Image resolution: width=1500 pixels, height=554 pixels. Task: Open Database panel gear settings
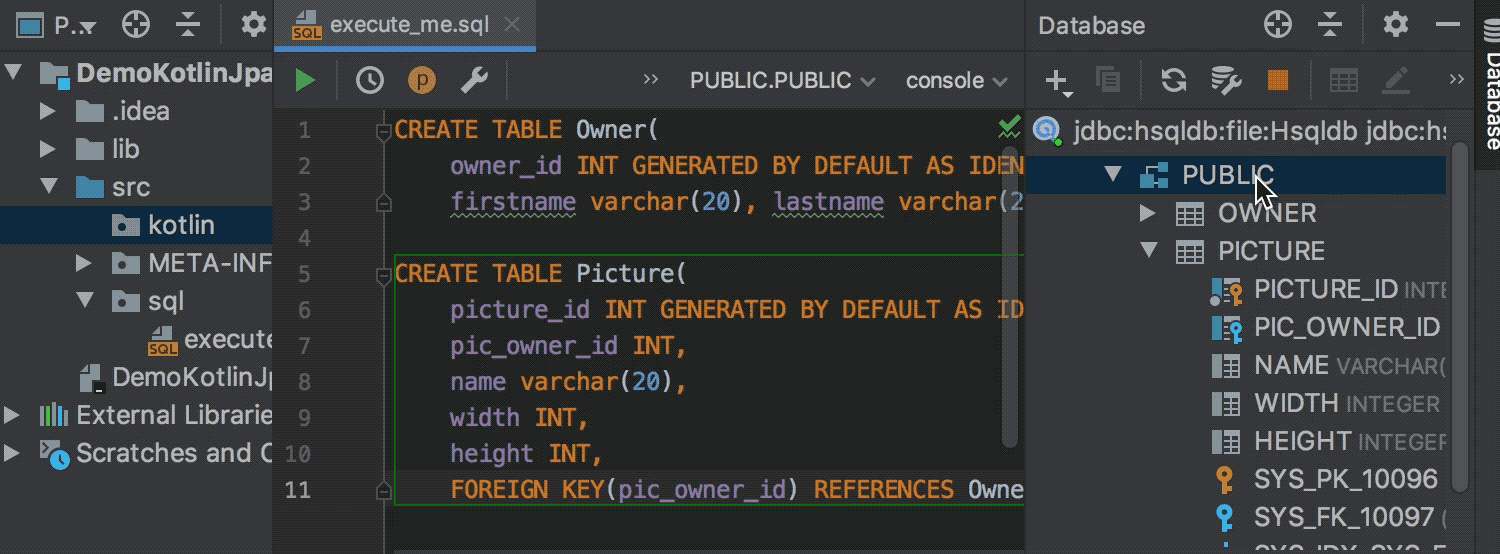coord(1395,25)
